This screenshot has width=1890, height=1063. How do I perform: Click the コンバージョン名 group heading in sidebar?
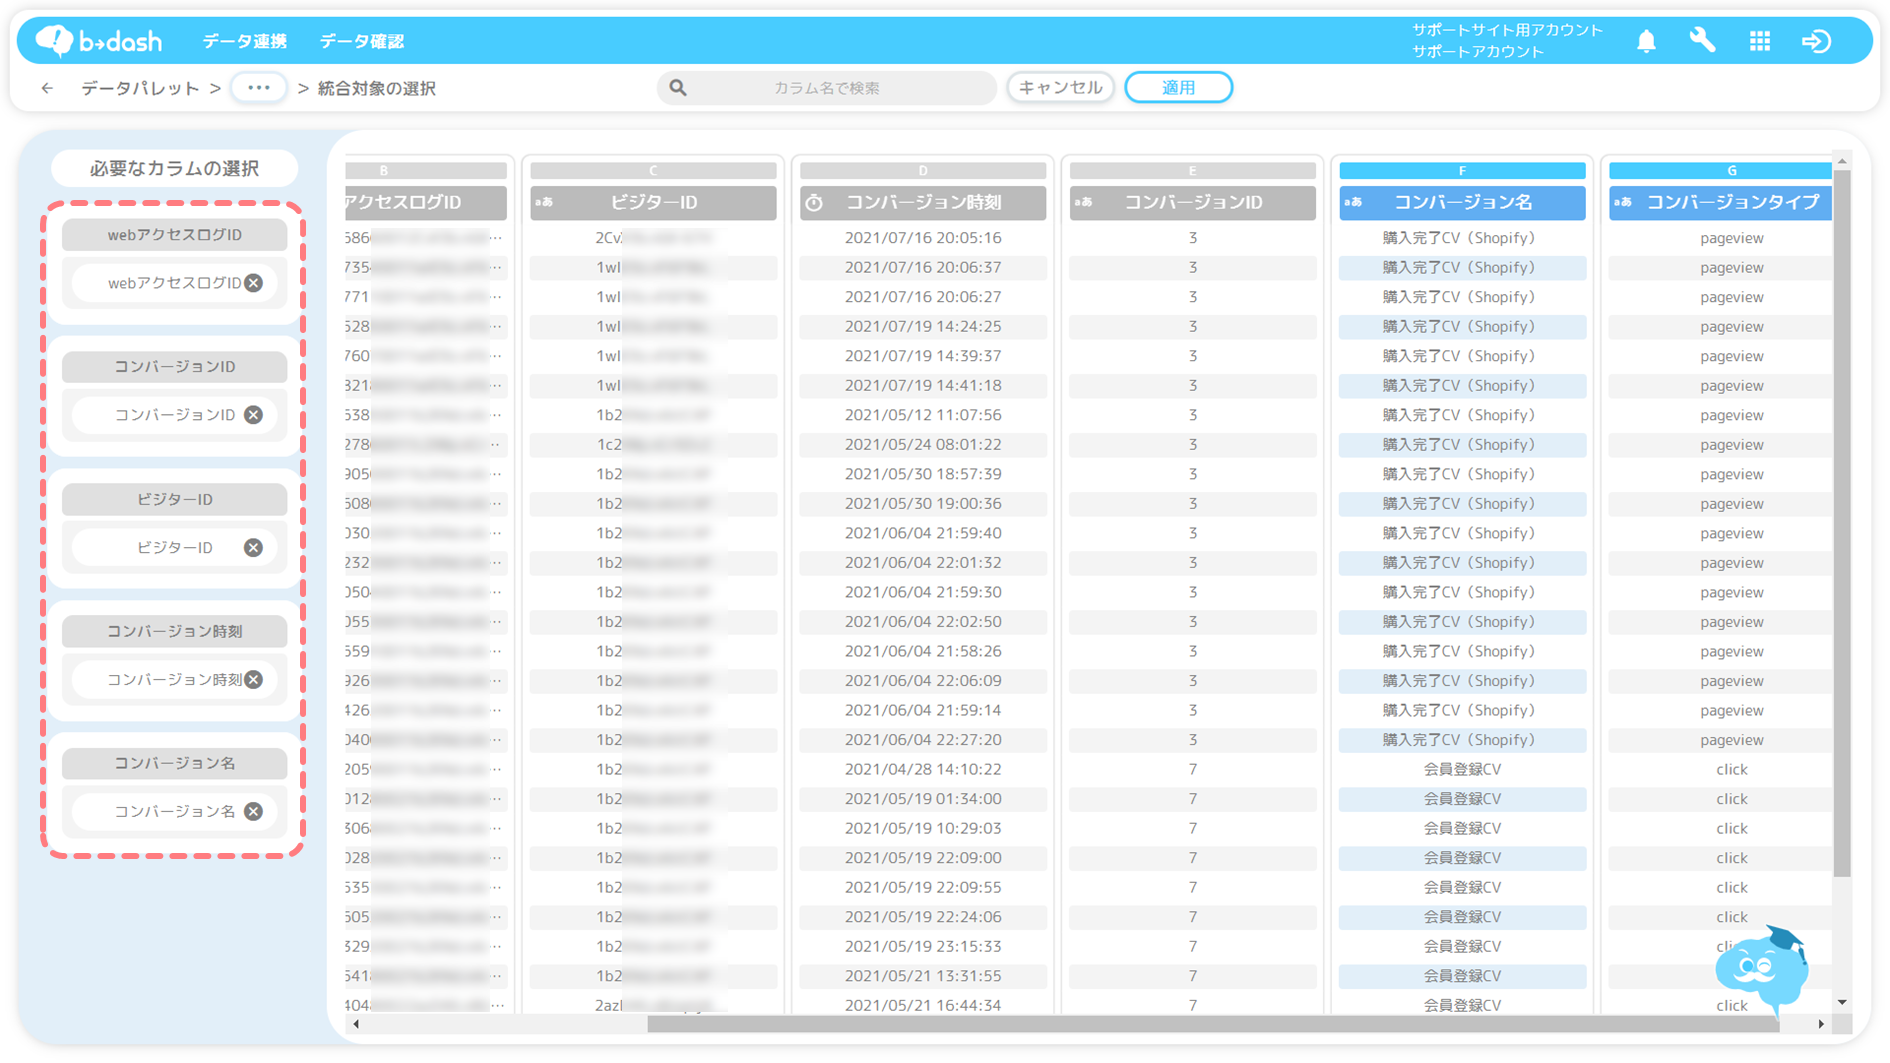[x=174, y=763]
